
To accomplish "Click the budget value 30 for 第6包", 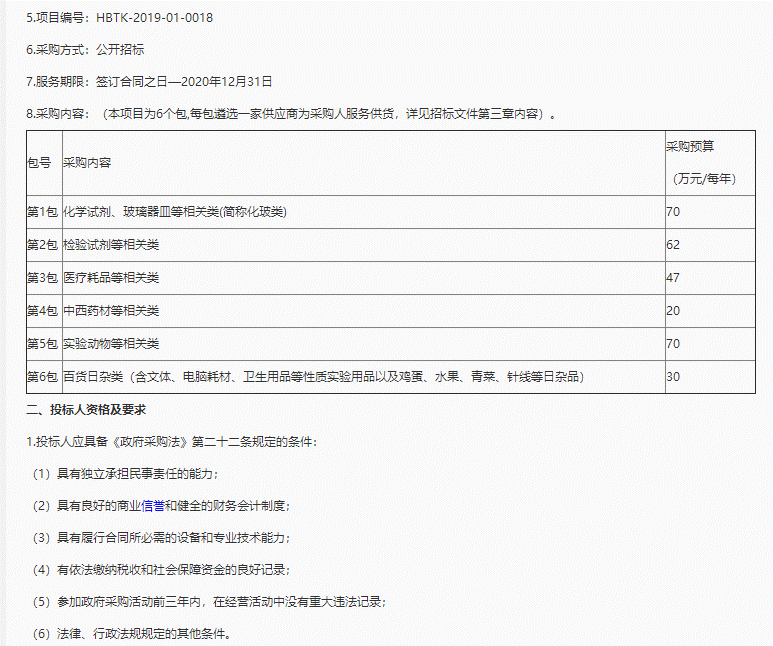I will (673, 377).
